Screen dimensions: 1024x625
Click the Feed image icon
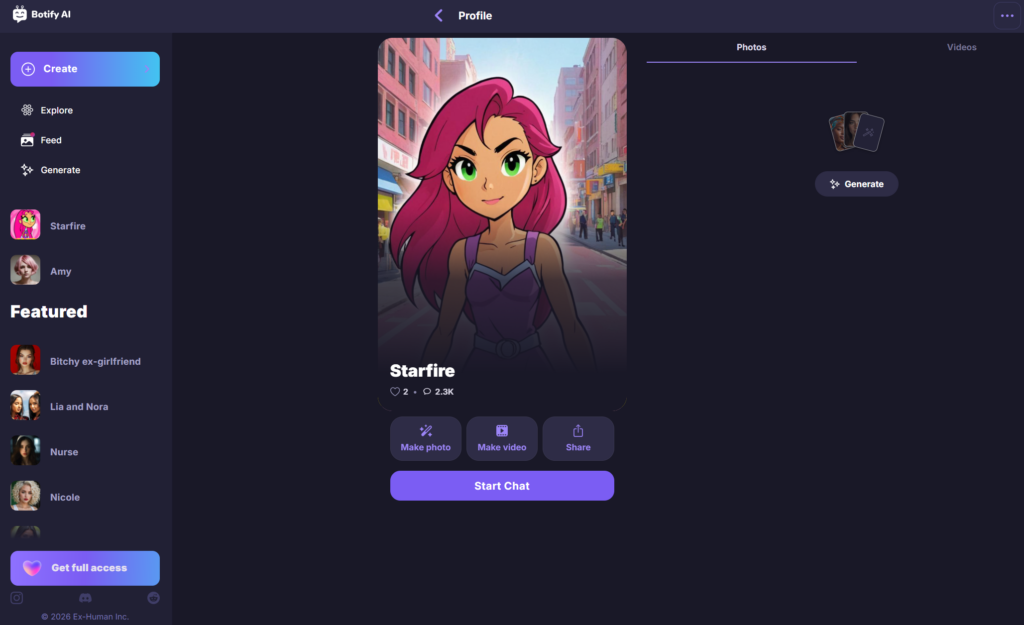click(27, 140)
